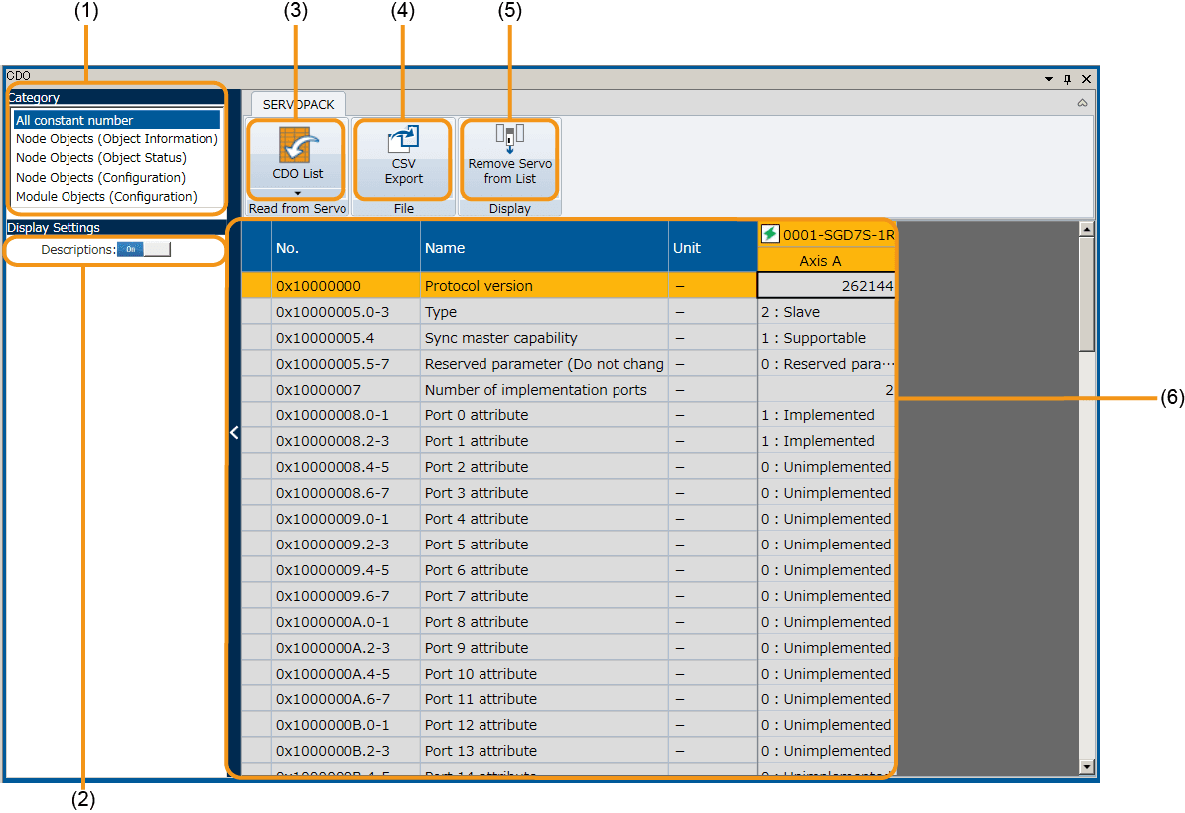Close the CDO panel
The height and width of the screenshot is (813, 1185).
[x=1086, y=78]
